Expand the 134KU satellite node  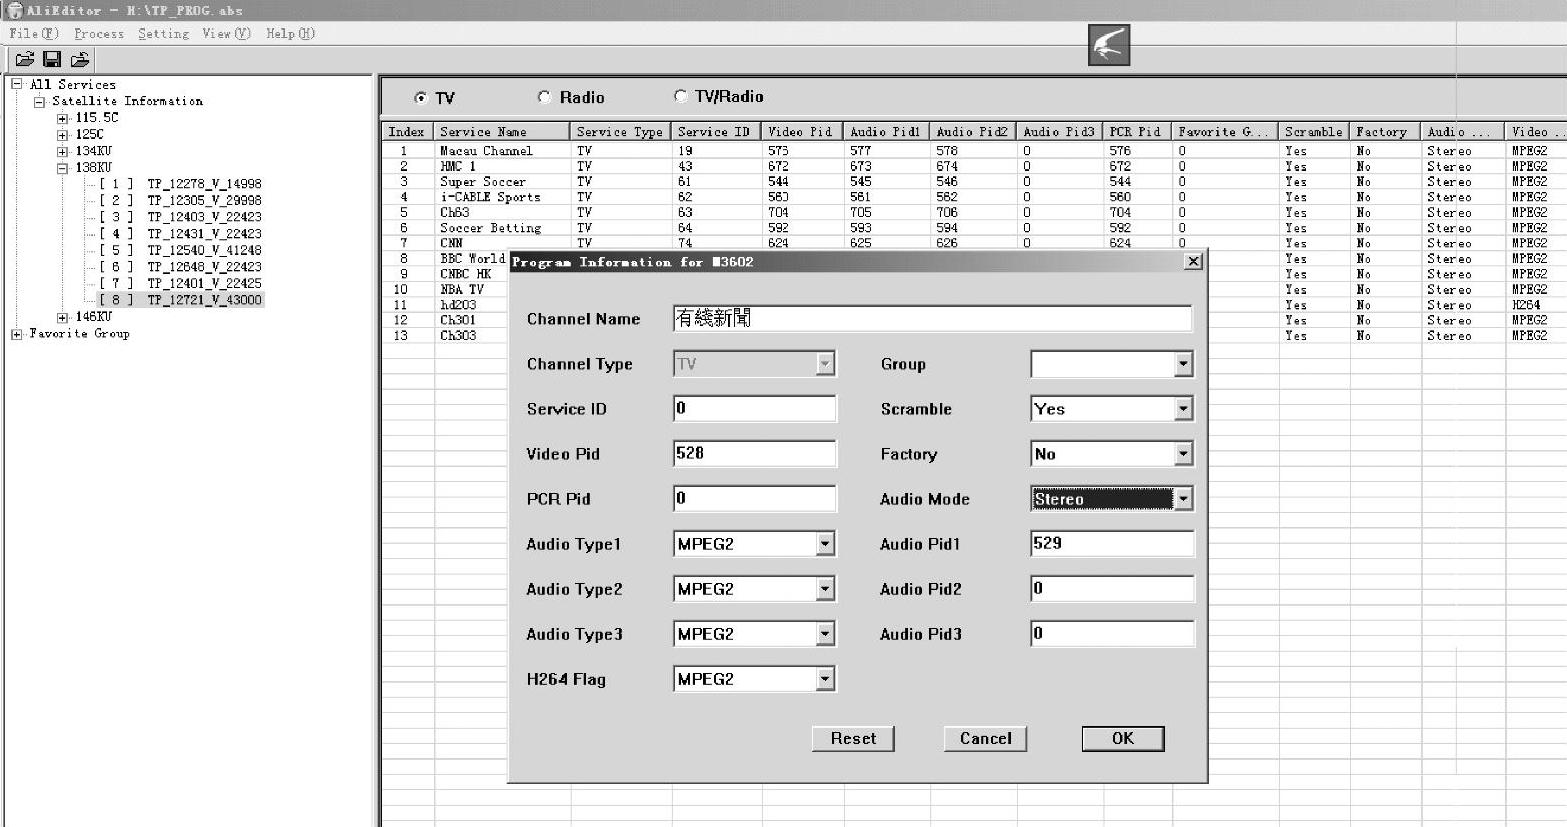(x=63, y=151)
